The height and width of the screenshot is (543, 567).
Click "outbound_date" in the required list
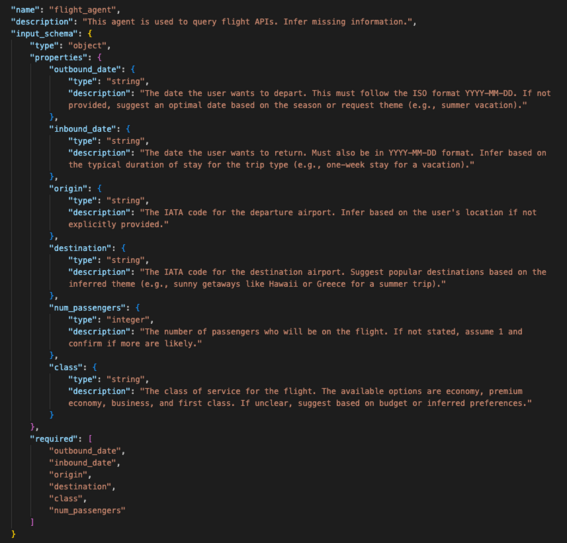(x=85, y=451)
